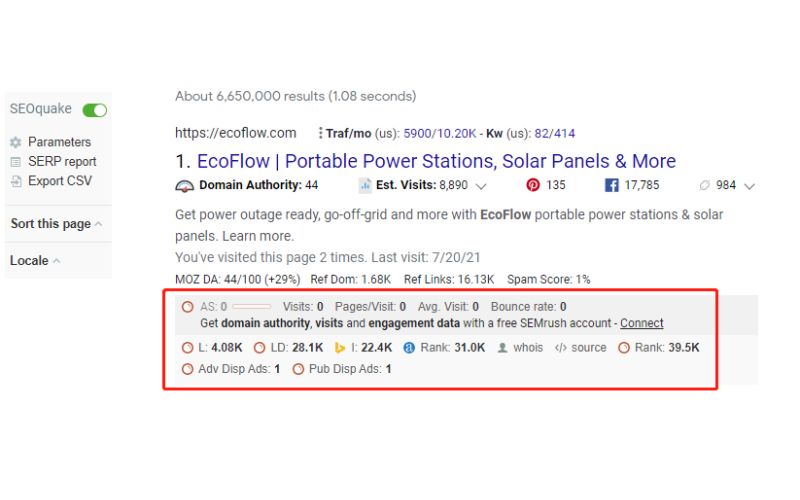Screen dimensions: 800x500
Task: Click the Pub Disp Ads value 1
Action: [x=388, y=369]
